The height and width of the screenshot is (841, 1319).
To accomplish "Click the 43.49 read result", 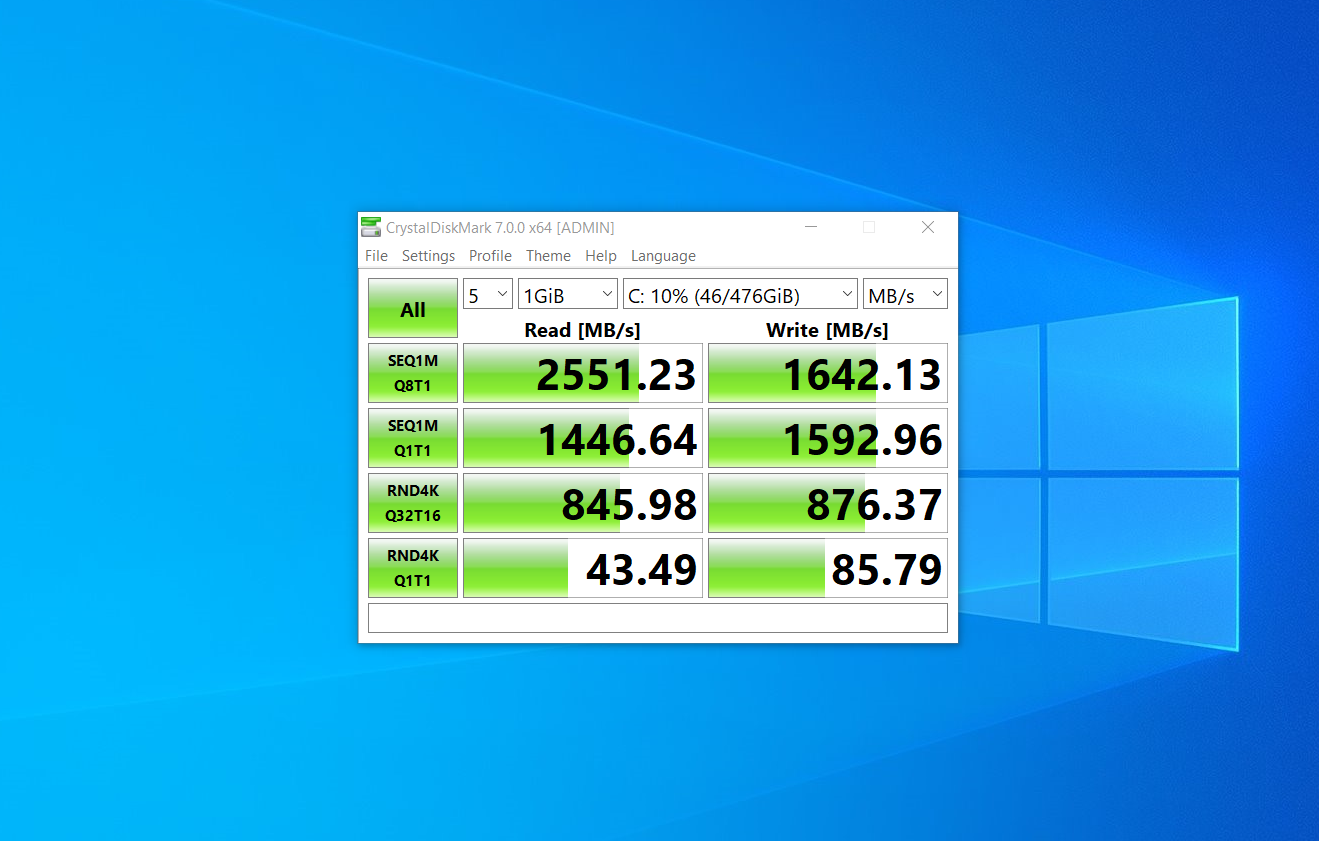I will click(x=583, y=568).
